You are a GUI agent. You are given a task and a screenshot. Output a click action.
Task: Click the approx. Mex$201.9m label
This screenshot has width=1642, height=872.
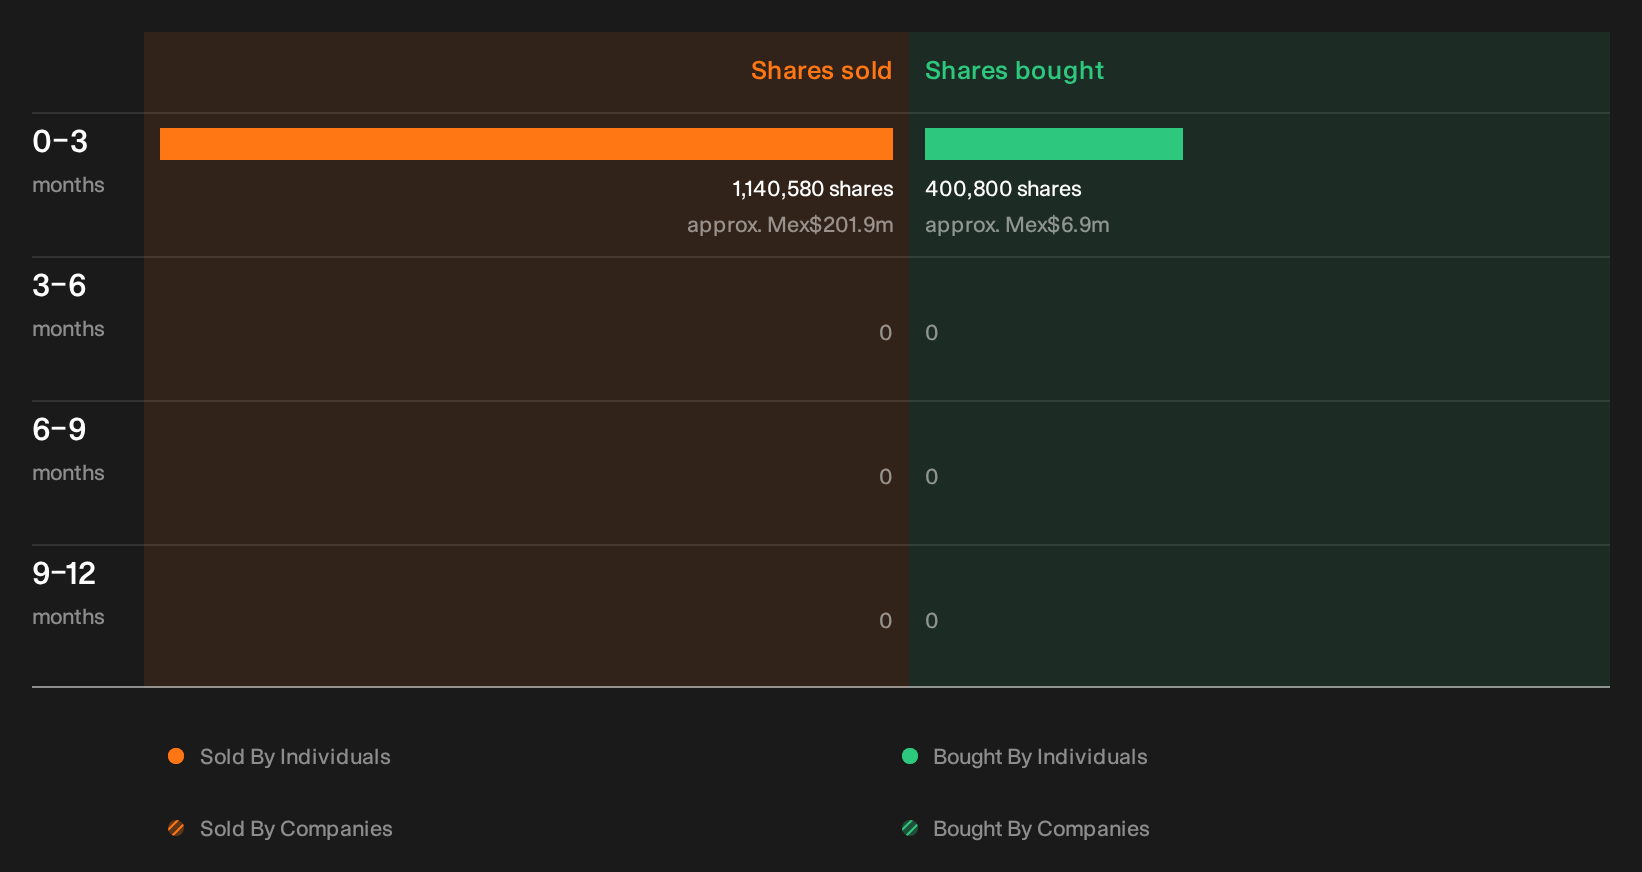tap(790, 225)
